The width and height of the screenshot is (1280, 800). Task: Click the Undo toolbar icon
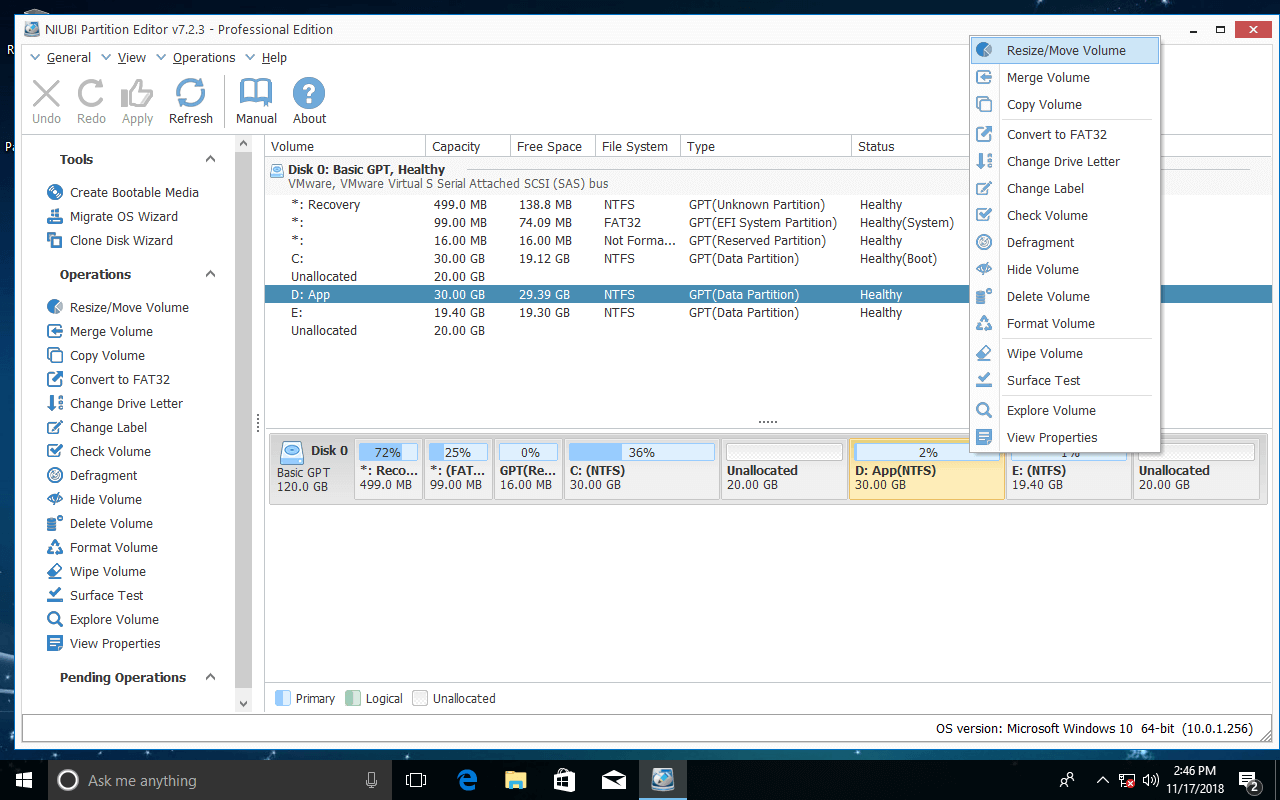(46, 102)
